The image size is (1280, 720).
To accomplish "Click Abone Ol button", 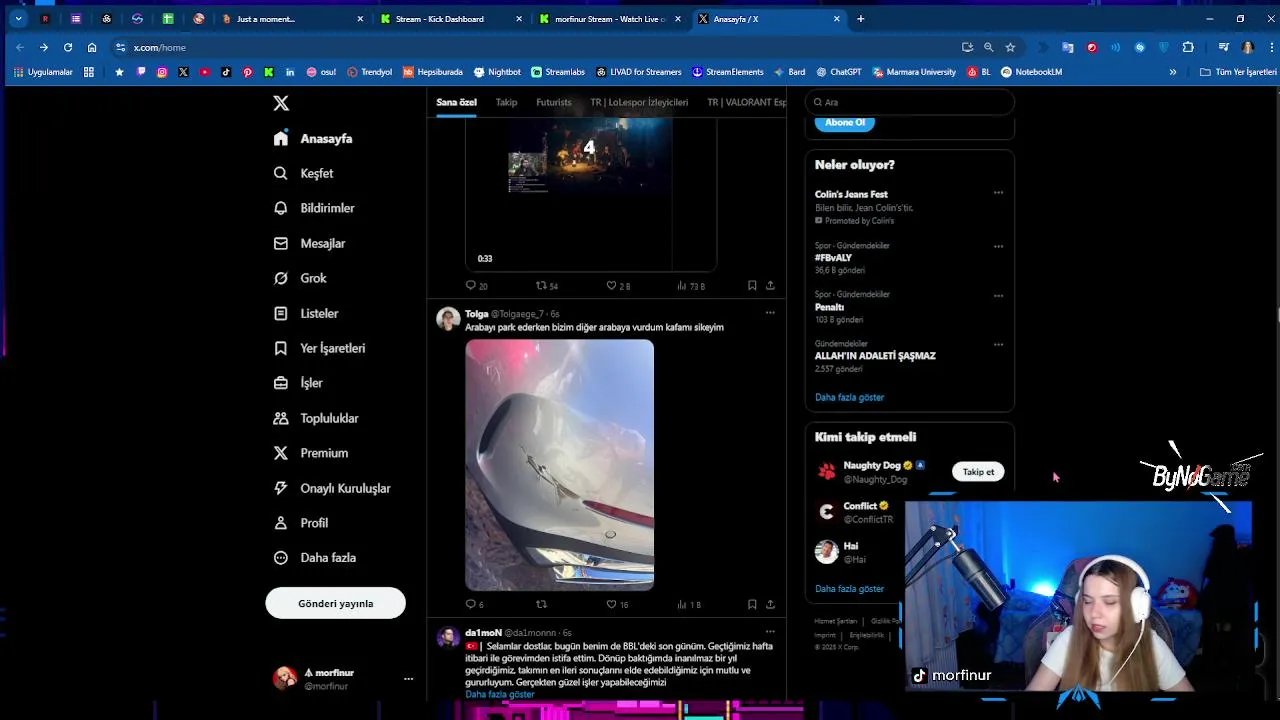I will pos(845,122).
